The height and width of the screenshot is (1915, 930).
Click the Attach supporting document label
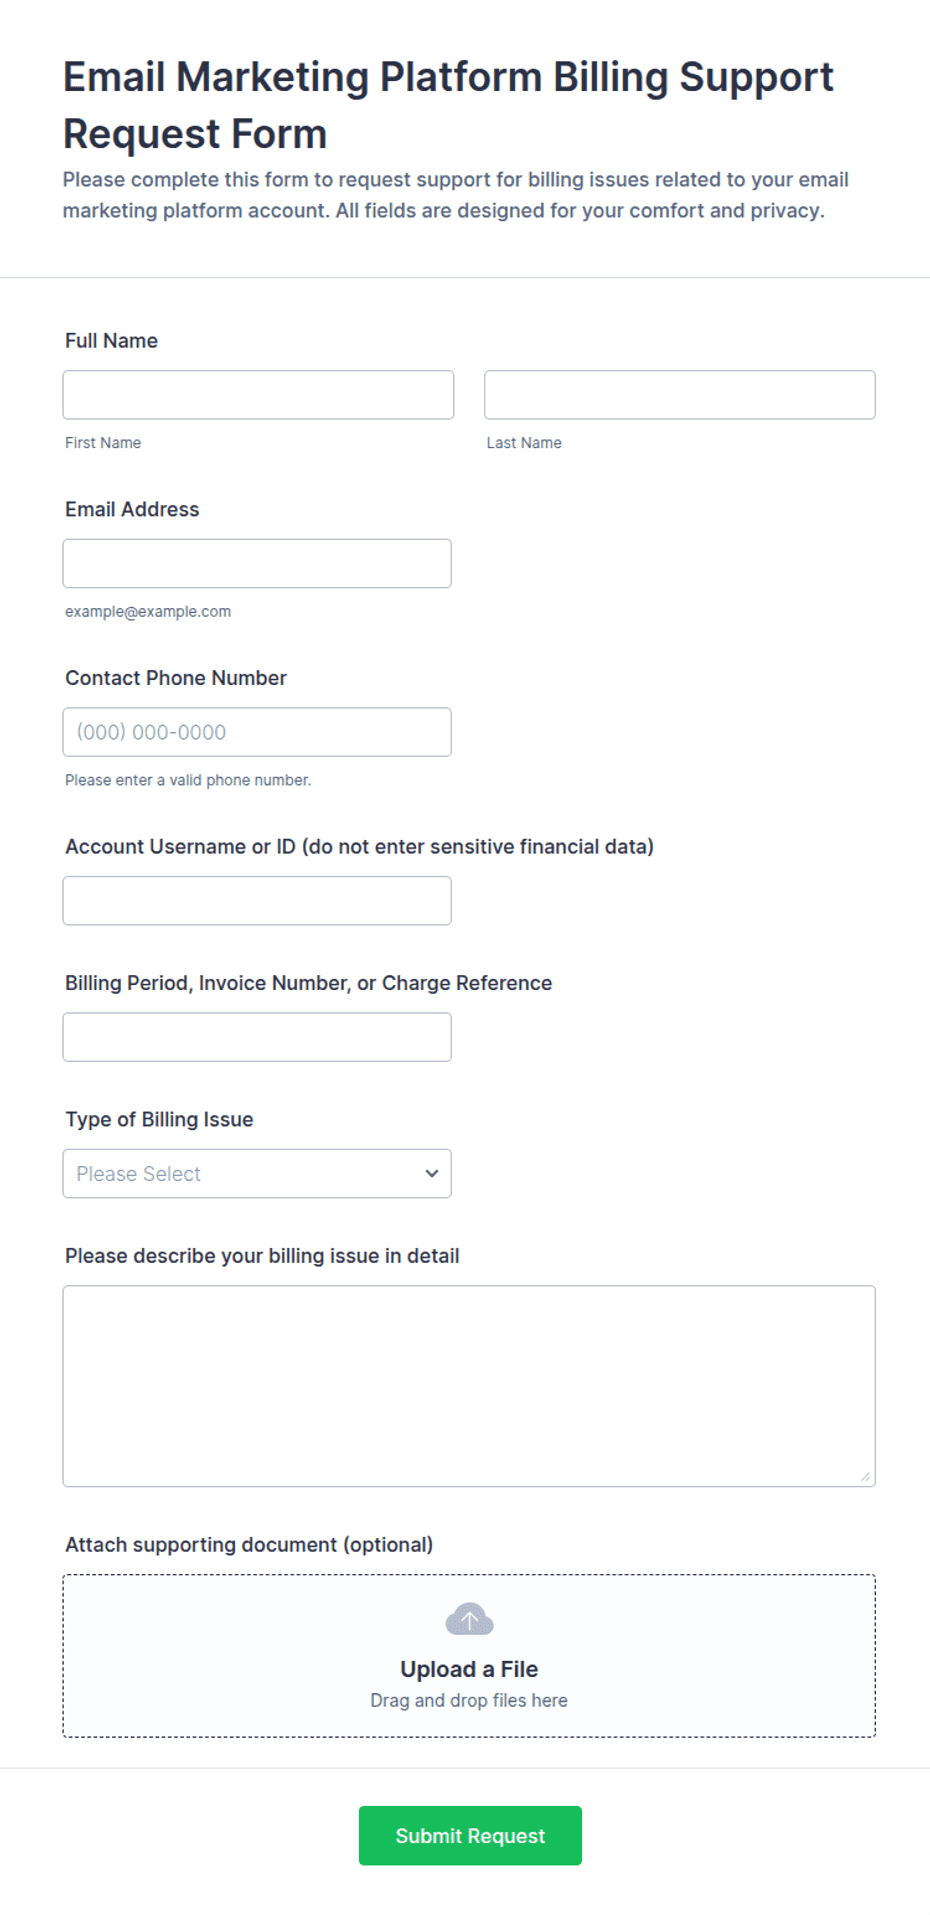tap(249, 1544)
